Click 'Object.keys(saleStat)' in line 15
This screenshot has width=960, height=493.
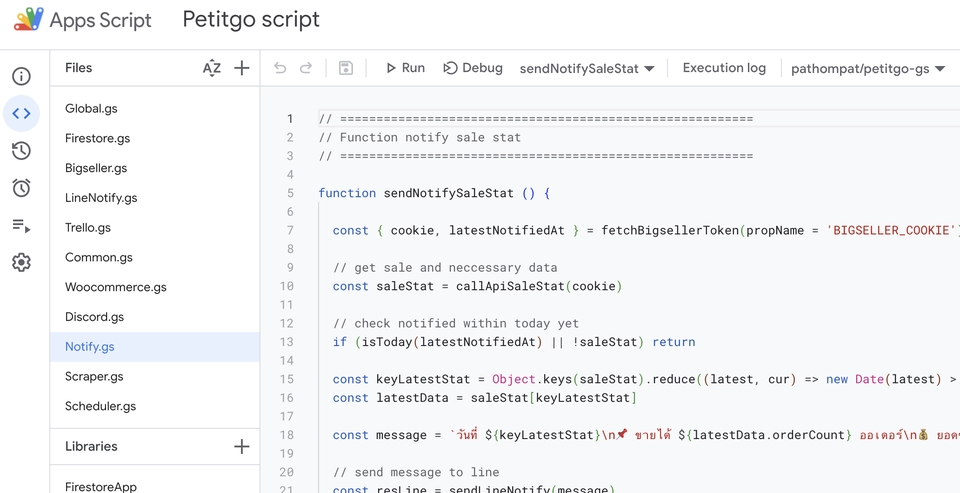pyautogui.click(x=567, y=379)
